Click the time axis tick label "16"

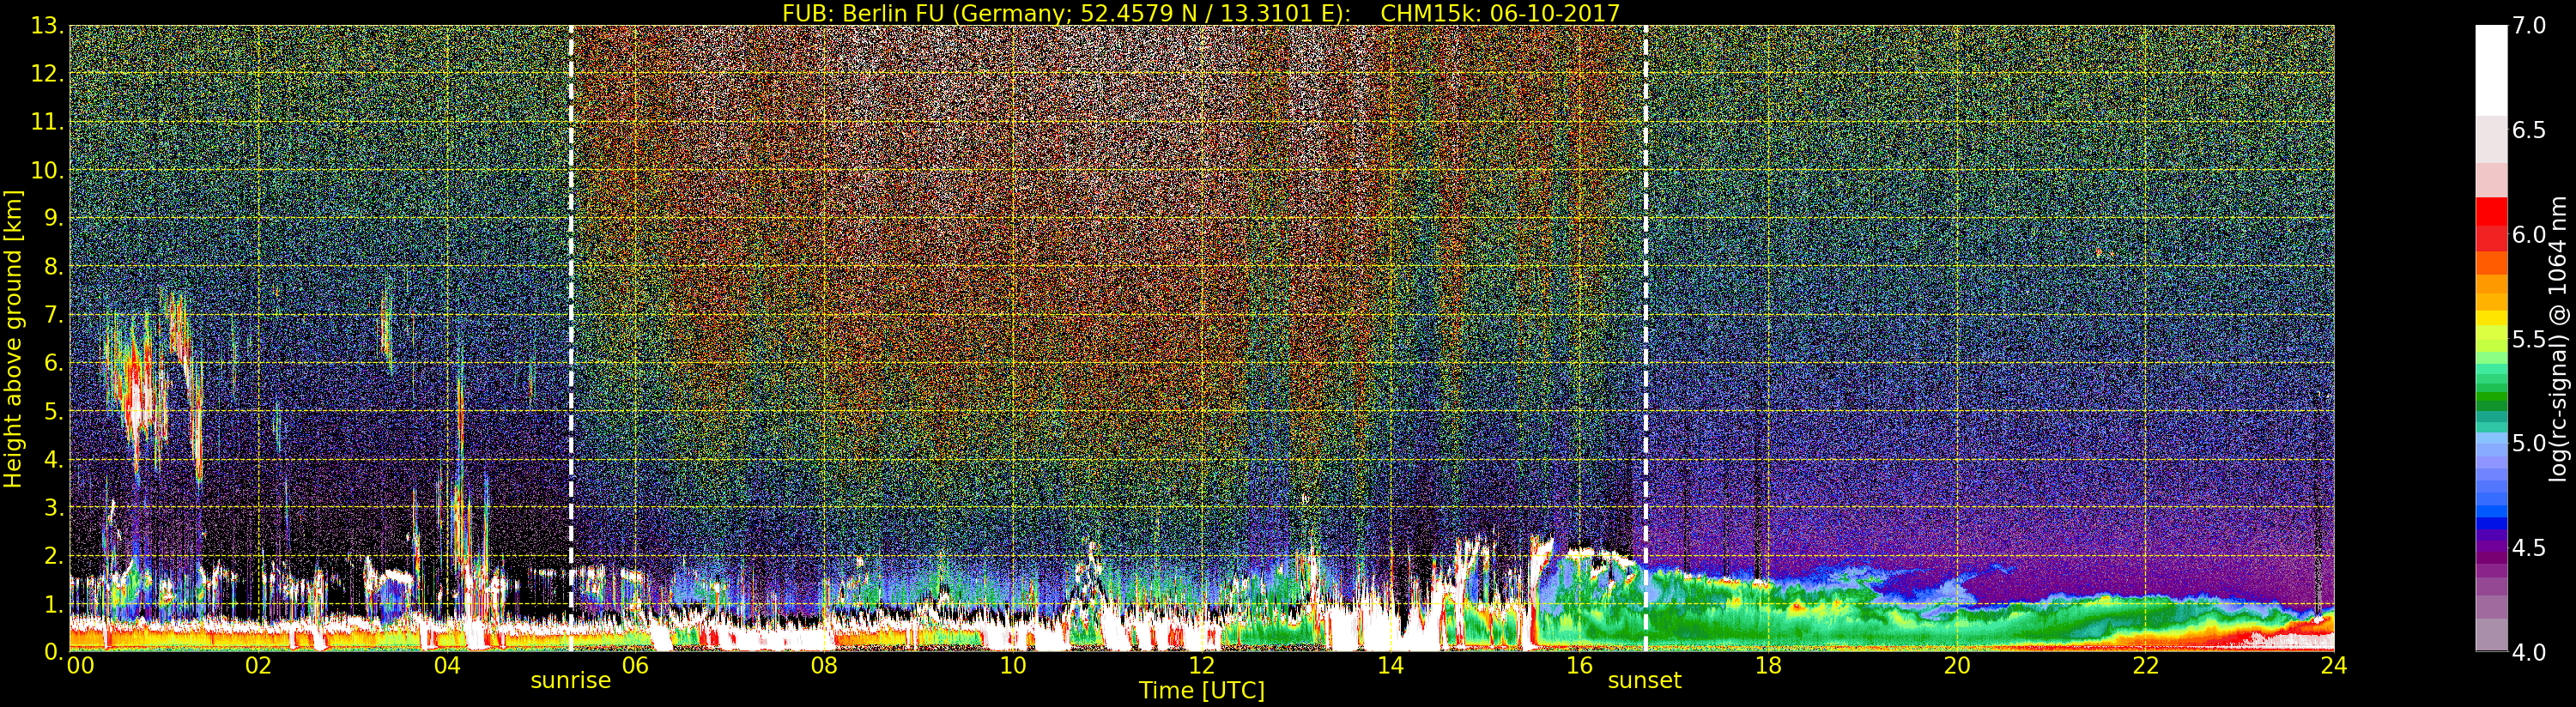click(1579, 666)
